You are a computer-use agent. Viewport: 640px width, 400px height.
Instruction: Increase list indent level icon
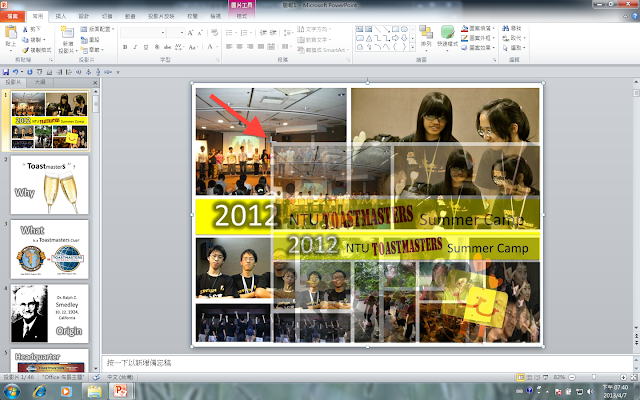(x=273, y=33)
